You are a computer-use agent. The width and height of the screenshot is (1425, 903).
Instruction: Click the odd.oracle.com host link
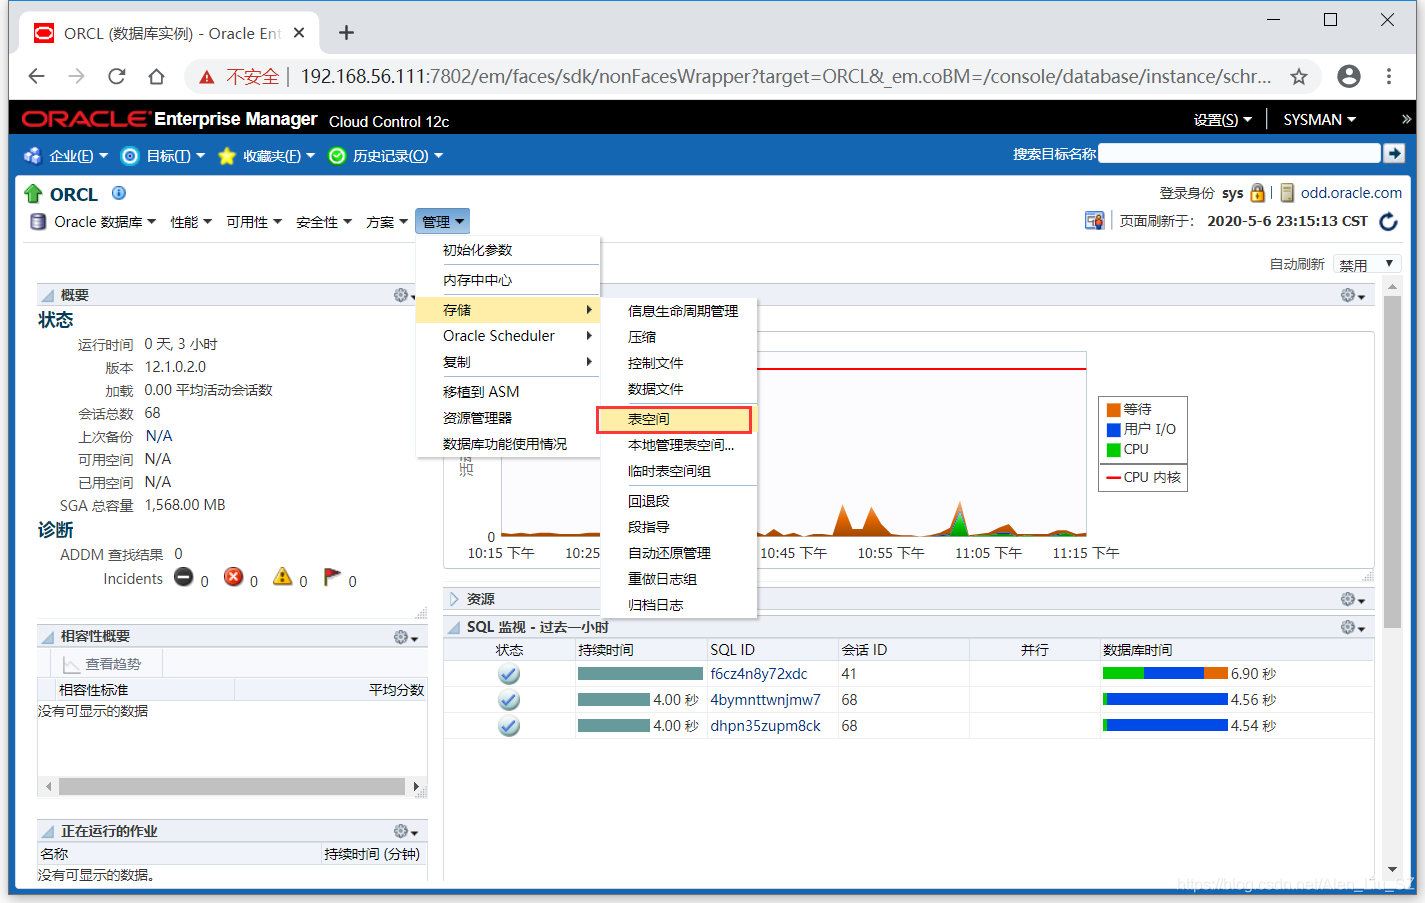pos(1350,193)
